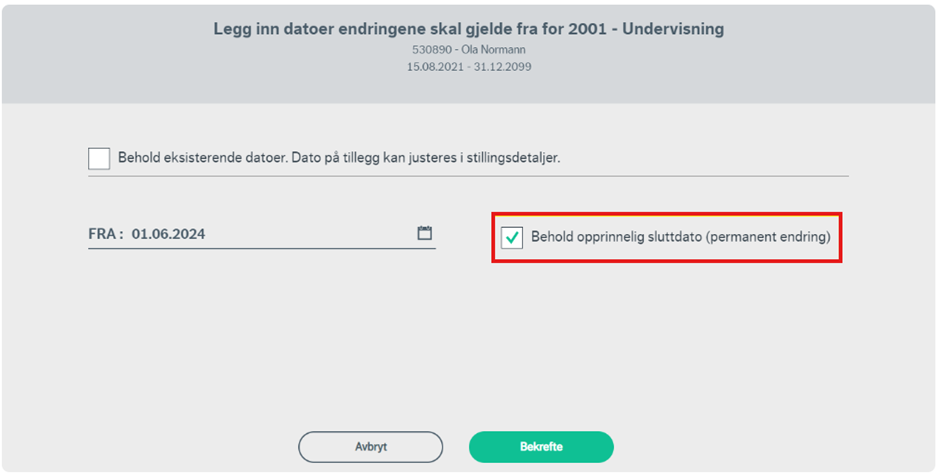940x474 pixels.
Task: Uncheck Behold opprinnelig sluttdato checkbox
Action: 512,238
